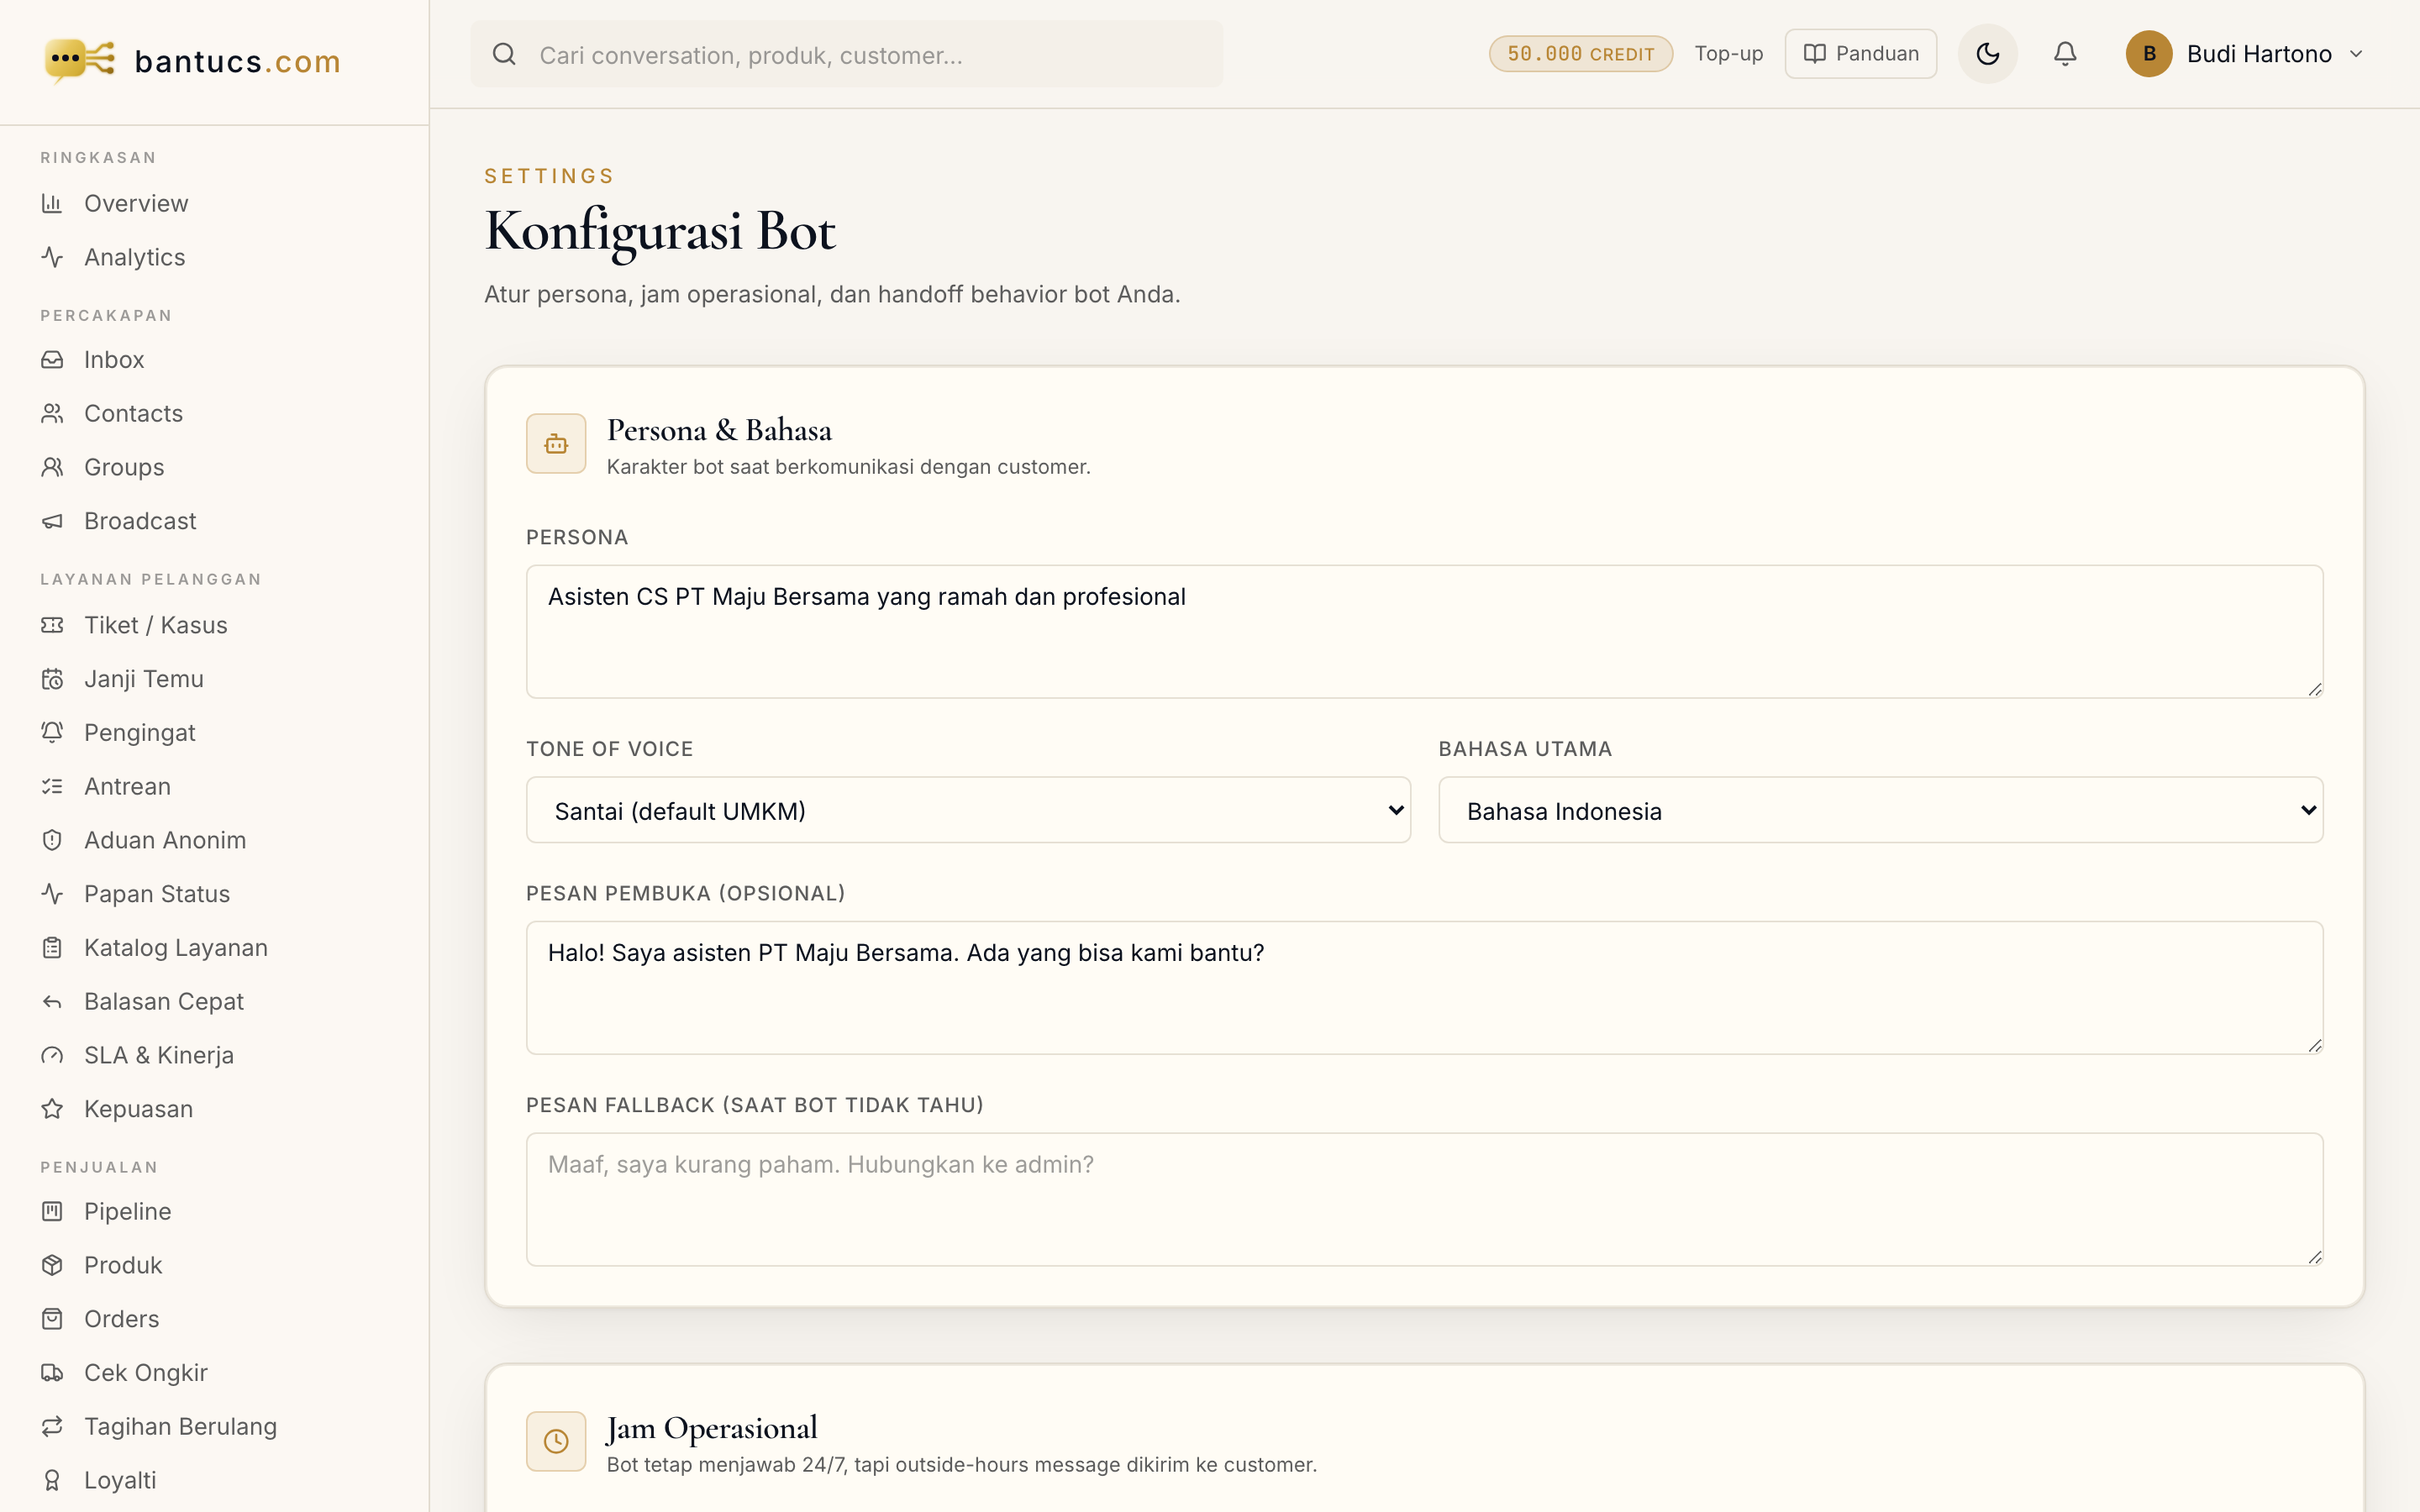Screen dimensions: 2420x1512
Task: Open Analytics via its pulse icon
Action: pos(52,258)
